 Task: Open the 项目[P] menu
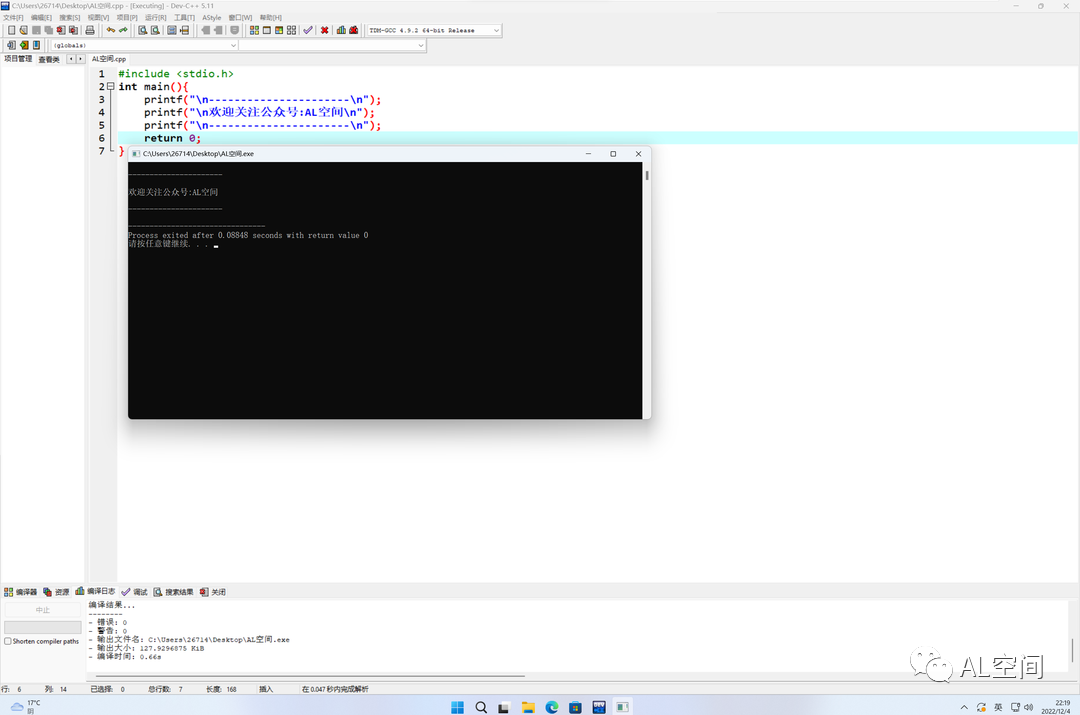[127, 17]
